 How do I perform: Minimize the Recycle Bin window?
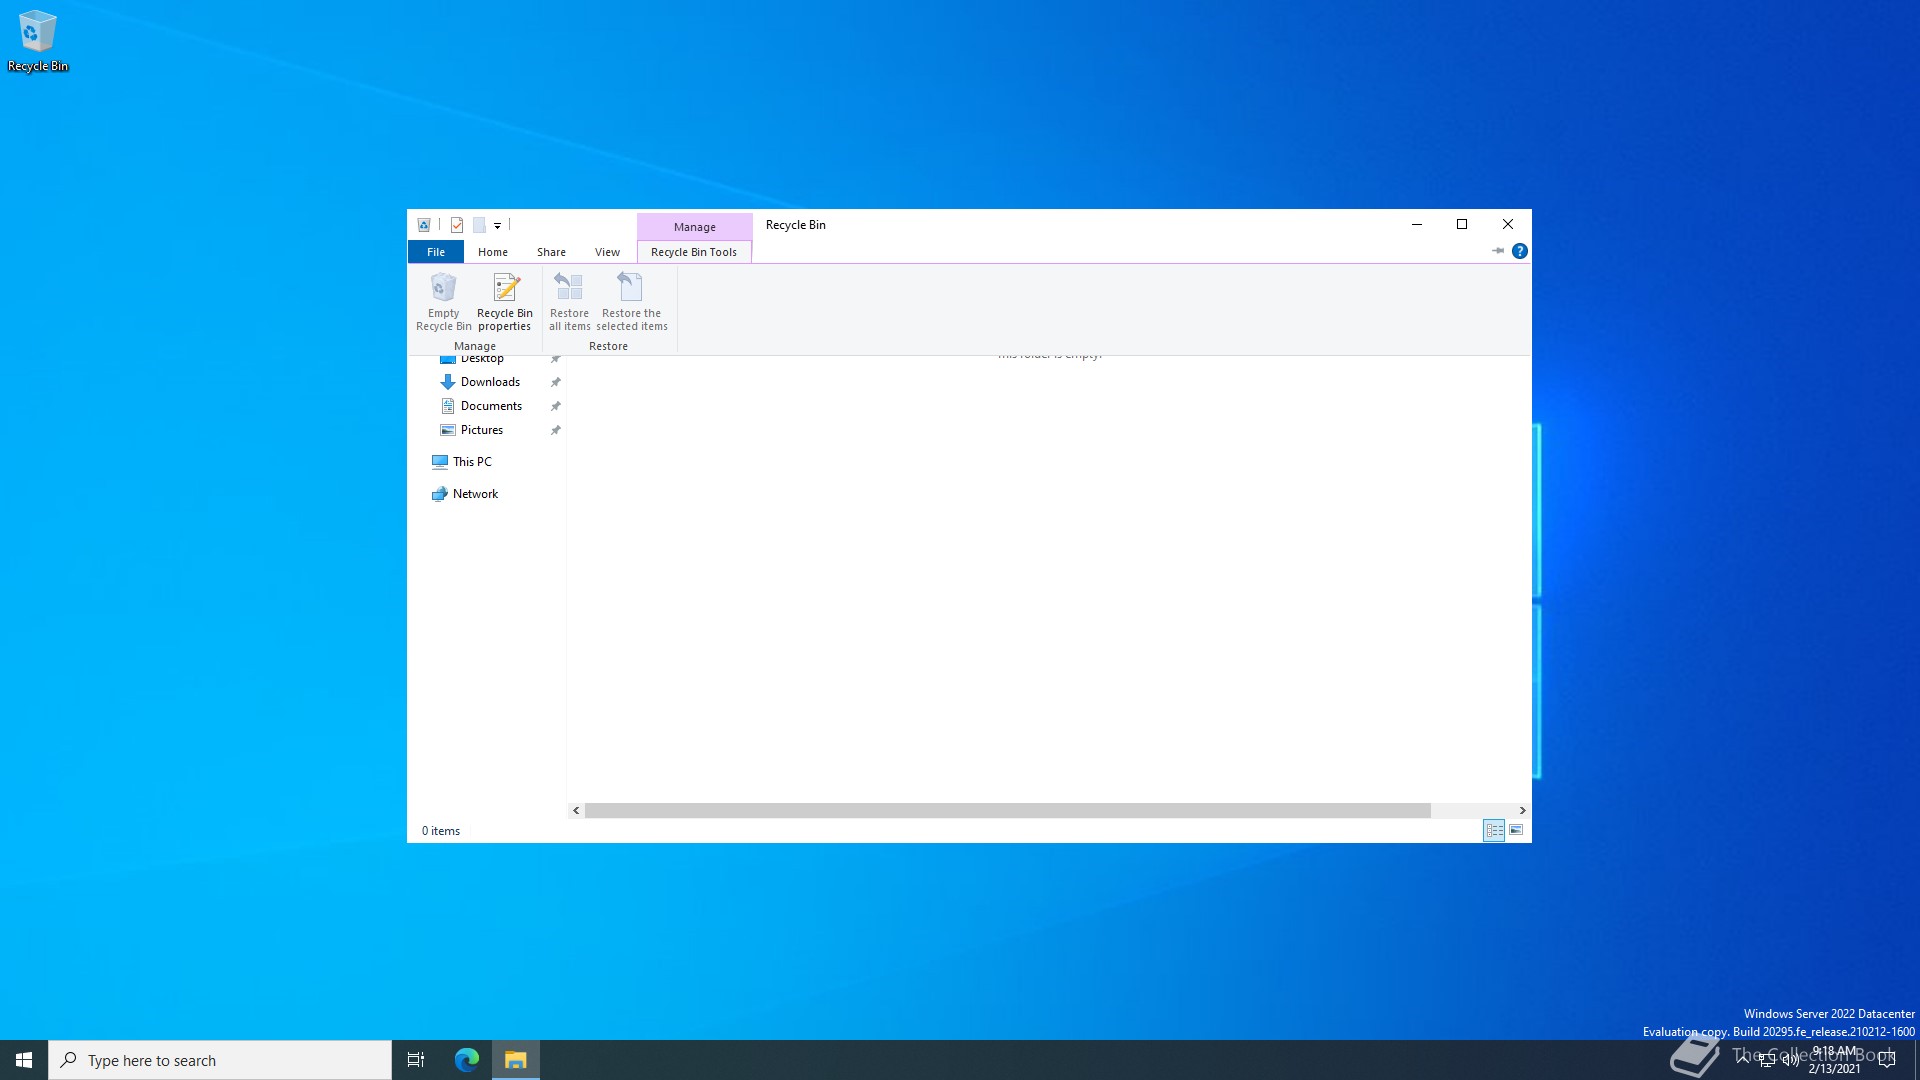[x=1417, y=224]
